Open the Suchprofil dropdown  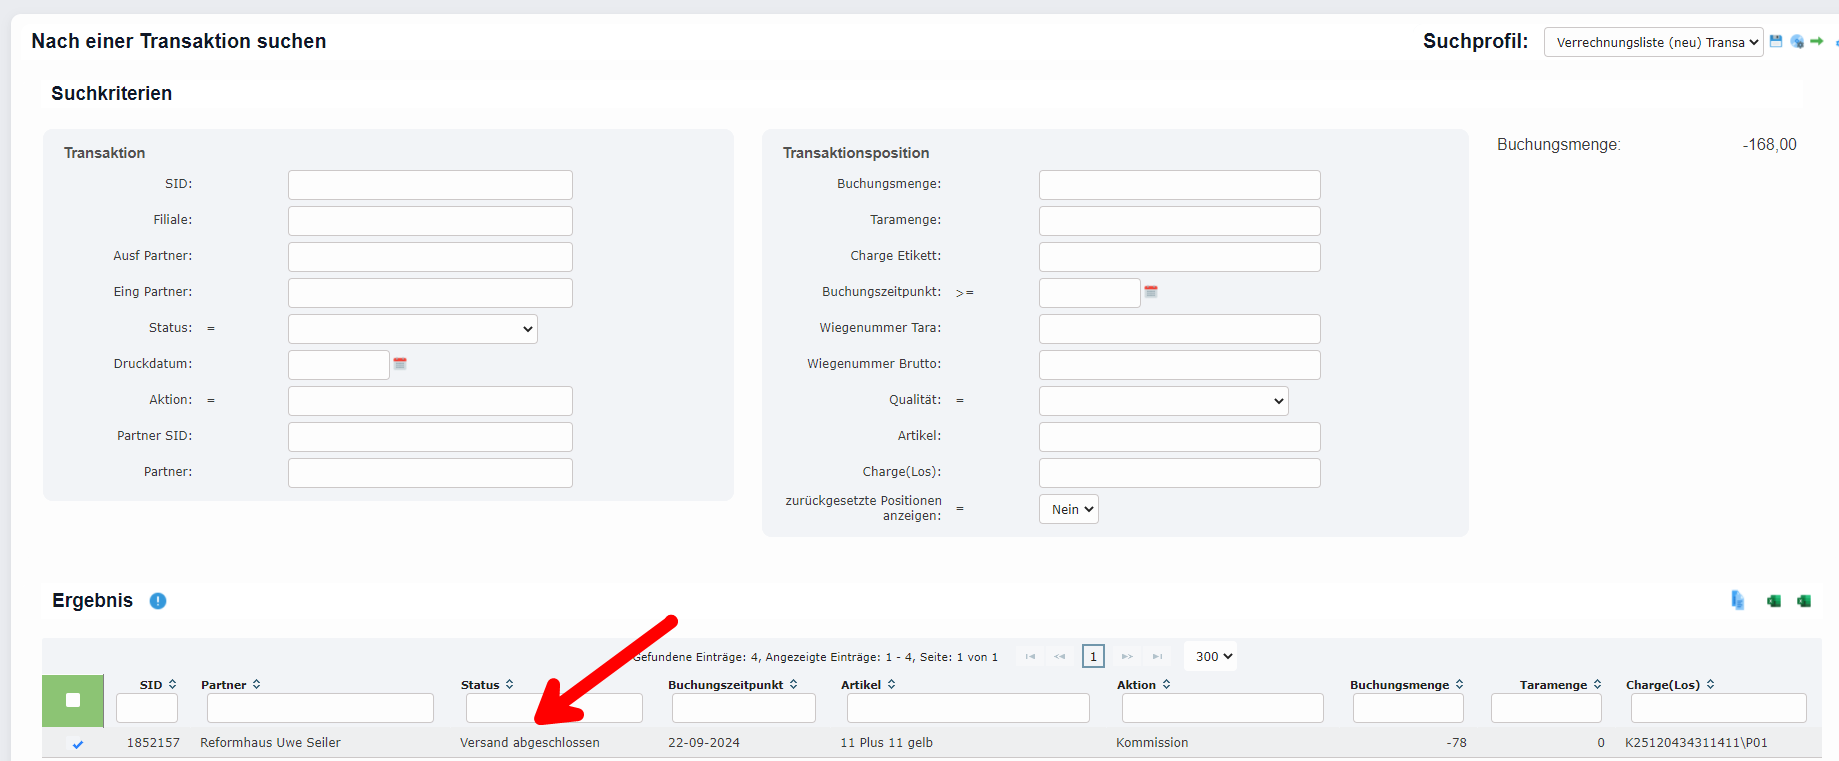(1653, 42)
